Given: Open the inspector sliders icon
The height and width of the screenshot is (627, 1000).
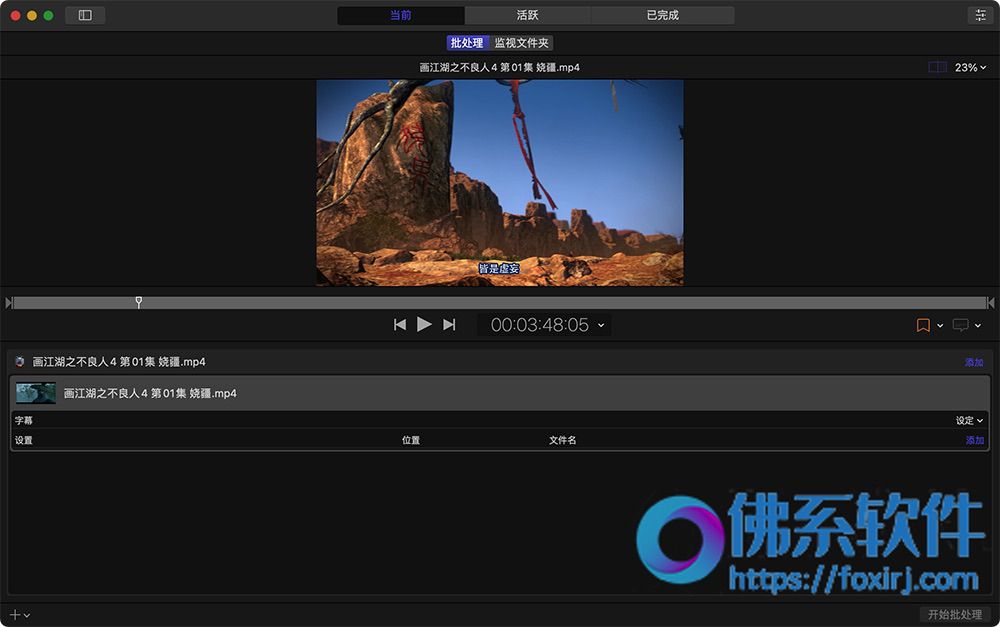Looking at the screenshot, I should [980, 15].
